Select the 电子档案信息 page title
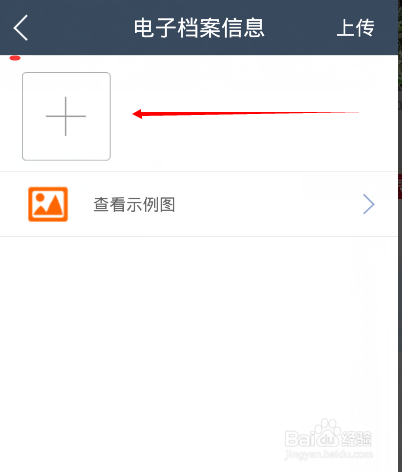 click(199, 28)
